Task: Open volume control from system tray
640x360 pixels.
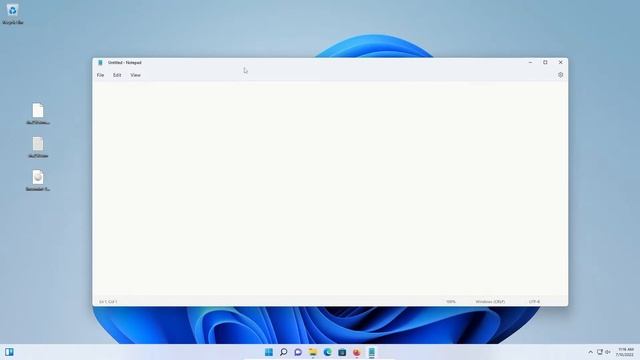Action: pyautogui.click(x=608, y=352)
